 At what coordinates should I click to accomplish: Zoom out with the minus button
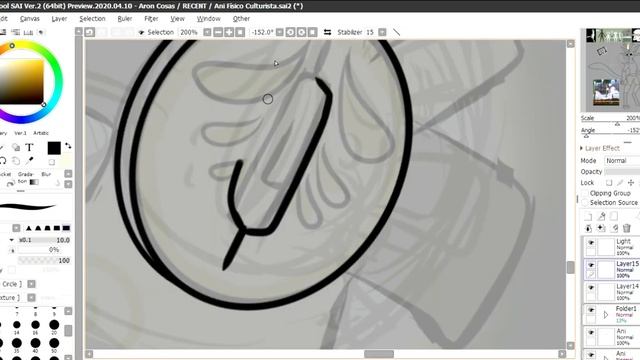(218, 32)
